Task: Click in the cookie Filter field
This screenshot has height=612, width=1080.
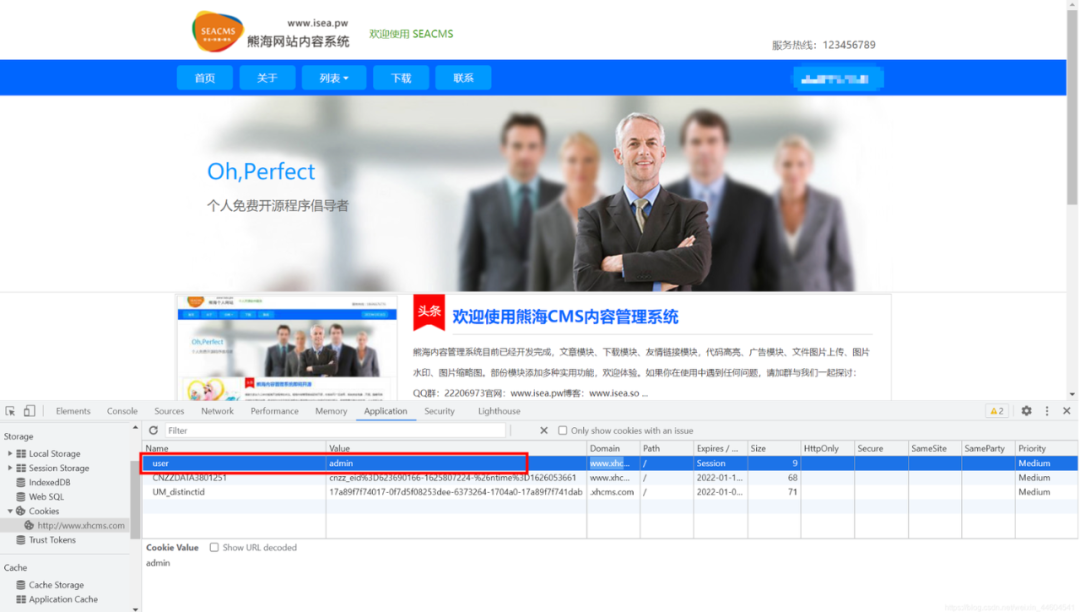Action: pyautogui.click(x=335, y=430)
